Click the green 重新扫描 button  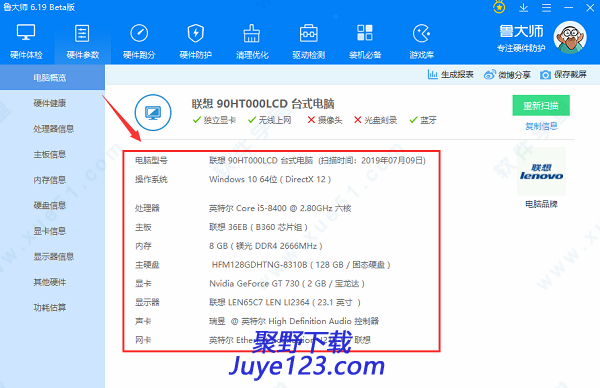click(x=541, y=105)
